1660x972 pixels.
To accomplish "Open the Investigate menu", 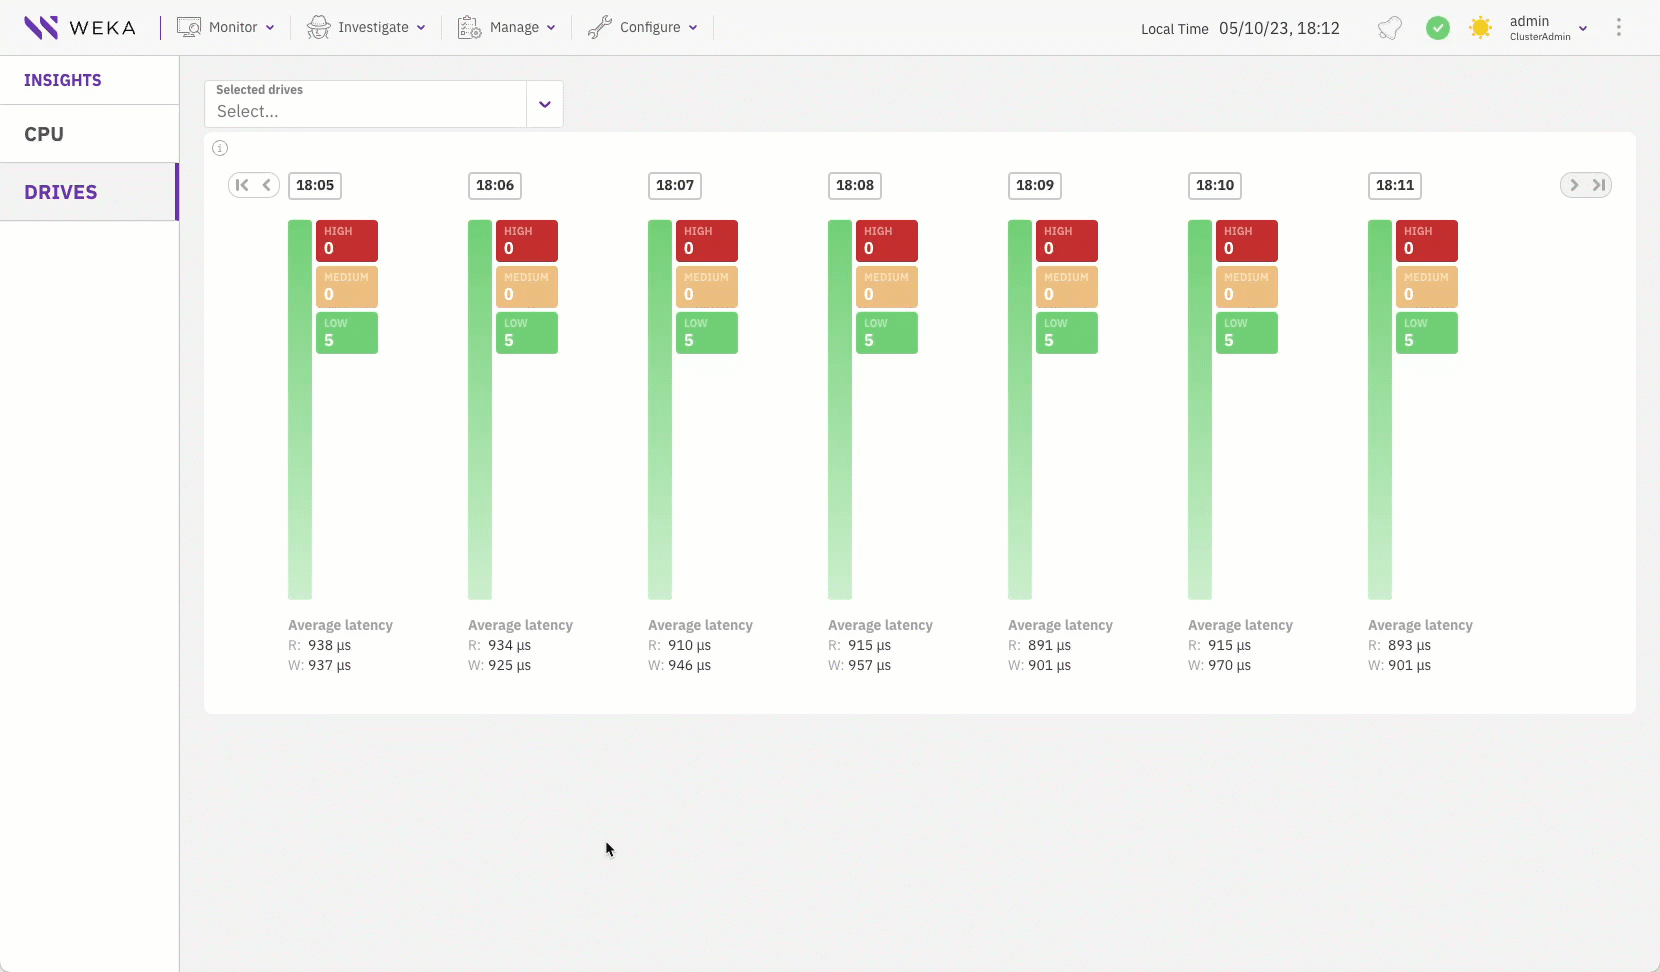I will click(366, 27).
